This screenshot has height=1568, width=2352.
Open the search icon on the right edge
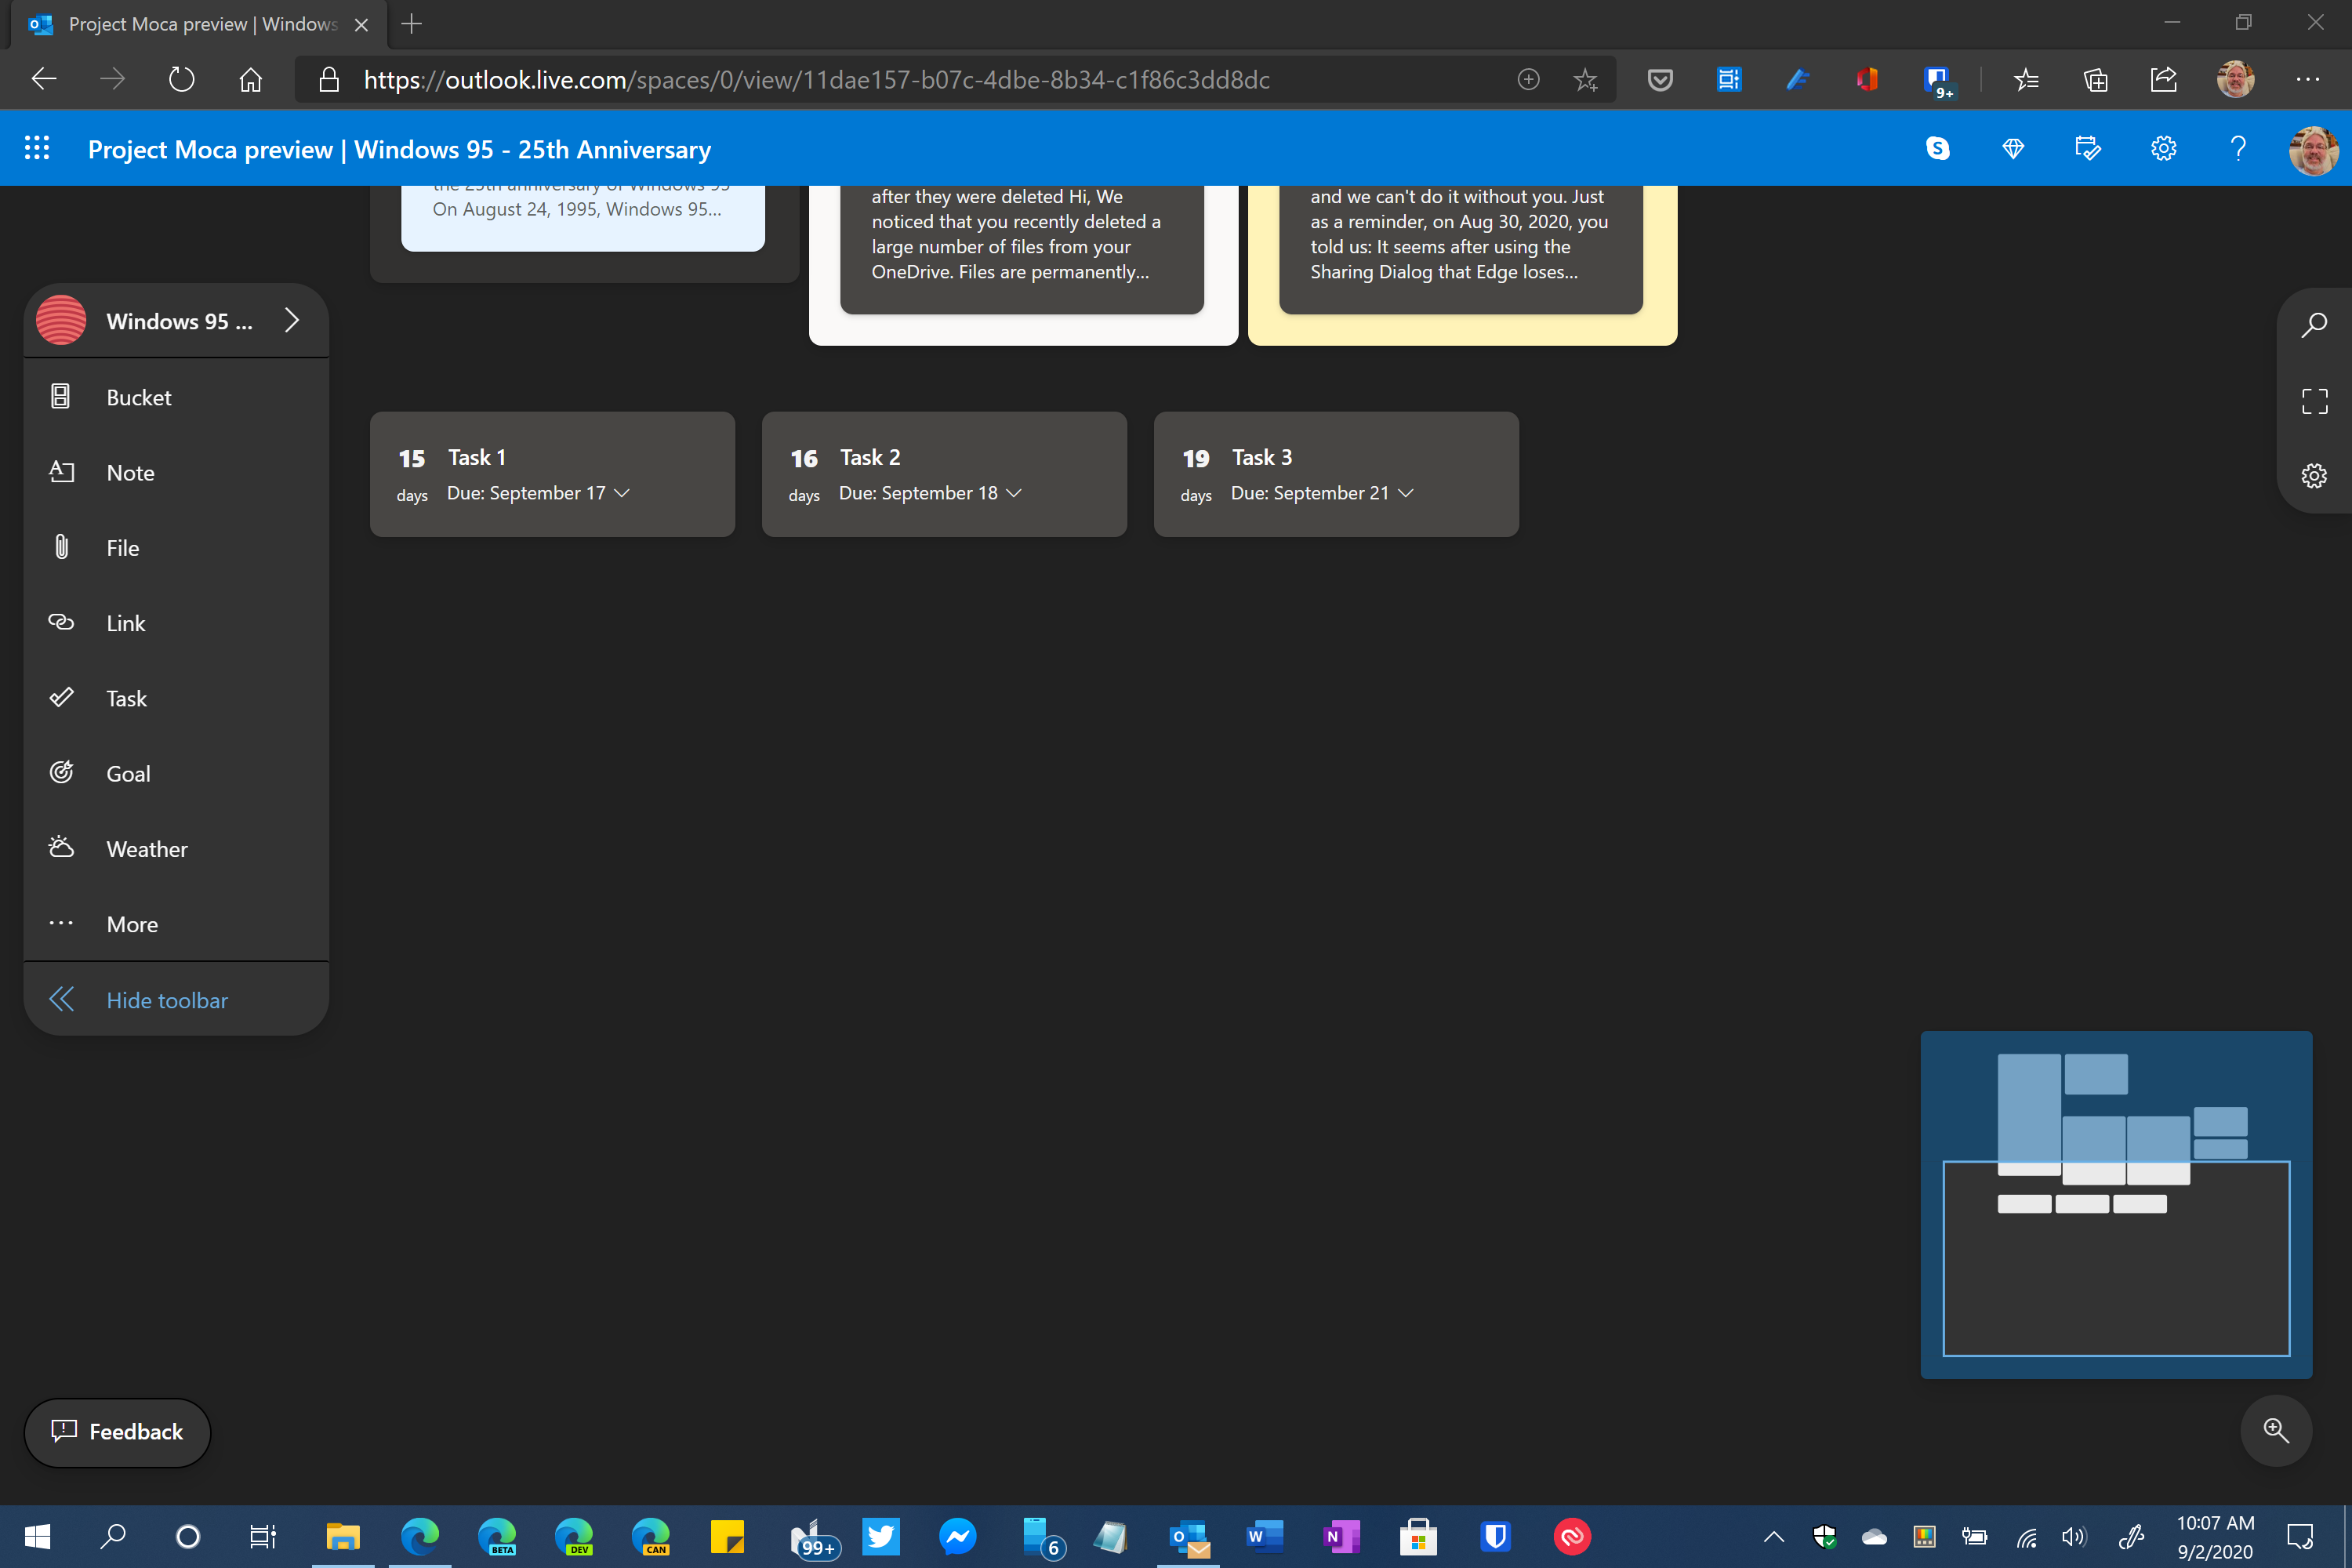[x=2314, y=323]
